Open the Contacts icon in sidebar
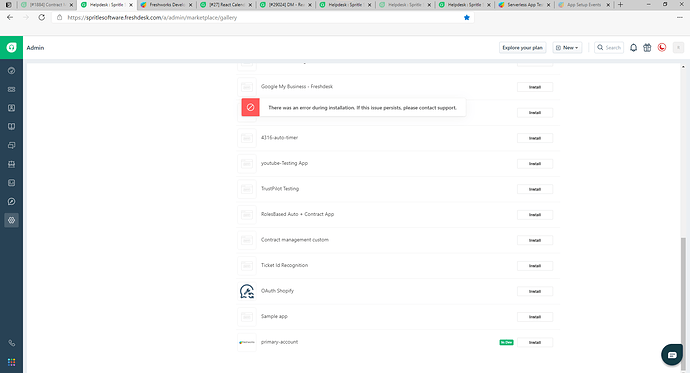The width and height of the screenshot is (690, 373). (11, 108)
